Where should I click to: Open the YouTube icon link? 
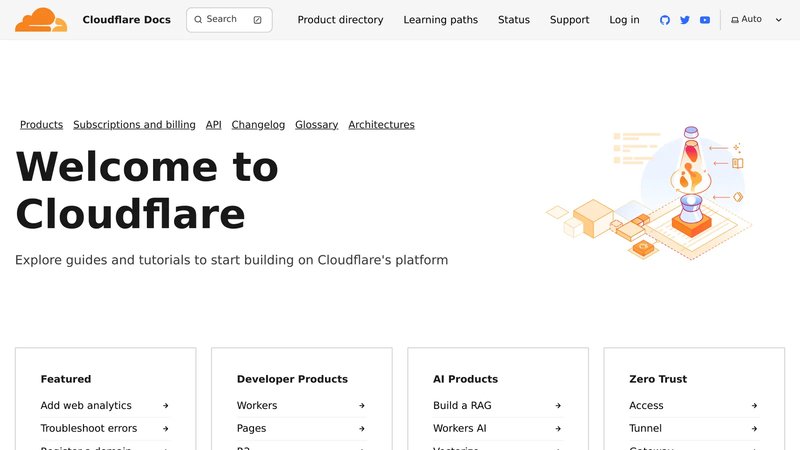705,20
